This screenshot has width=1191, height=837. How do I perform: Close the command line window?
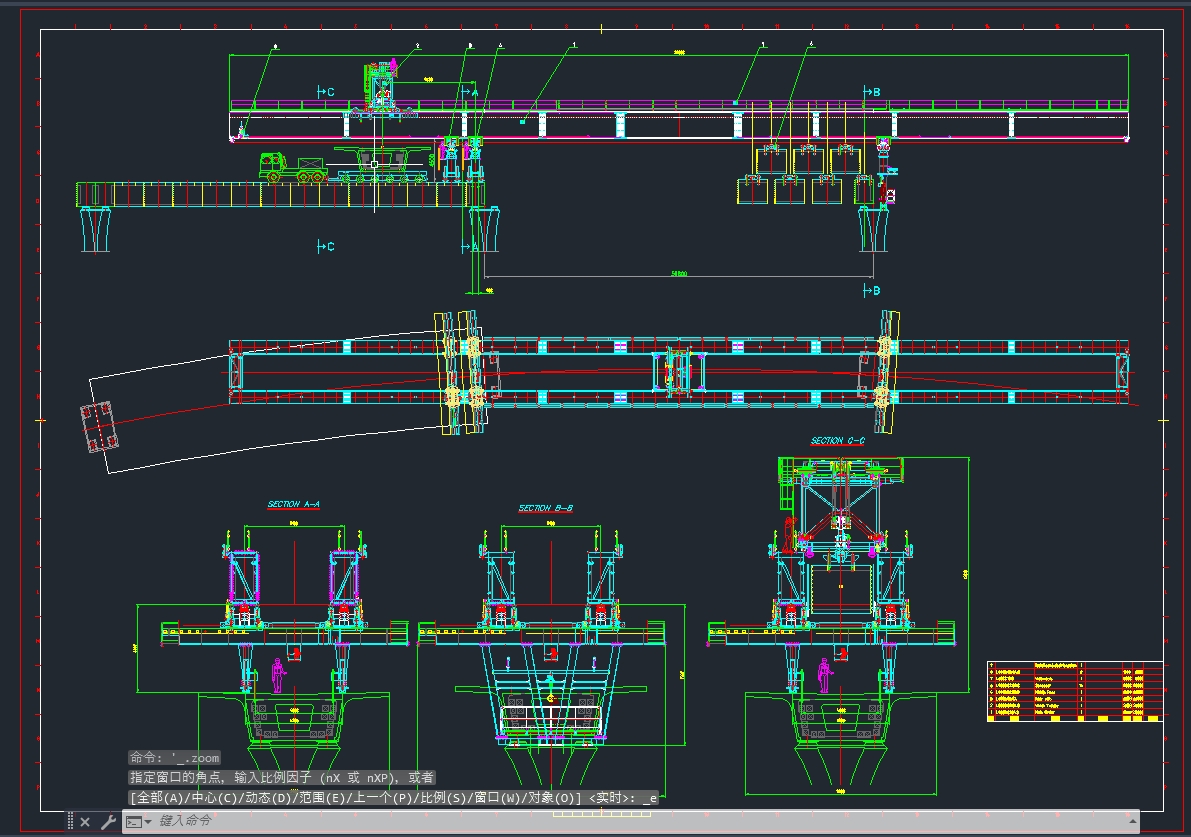click(x=85, y=822)
